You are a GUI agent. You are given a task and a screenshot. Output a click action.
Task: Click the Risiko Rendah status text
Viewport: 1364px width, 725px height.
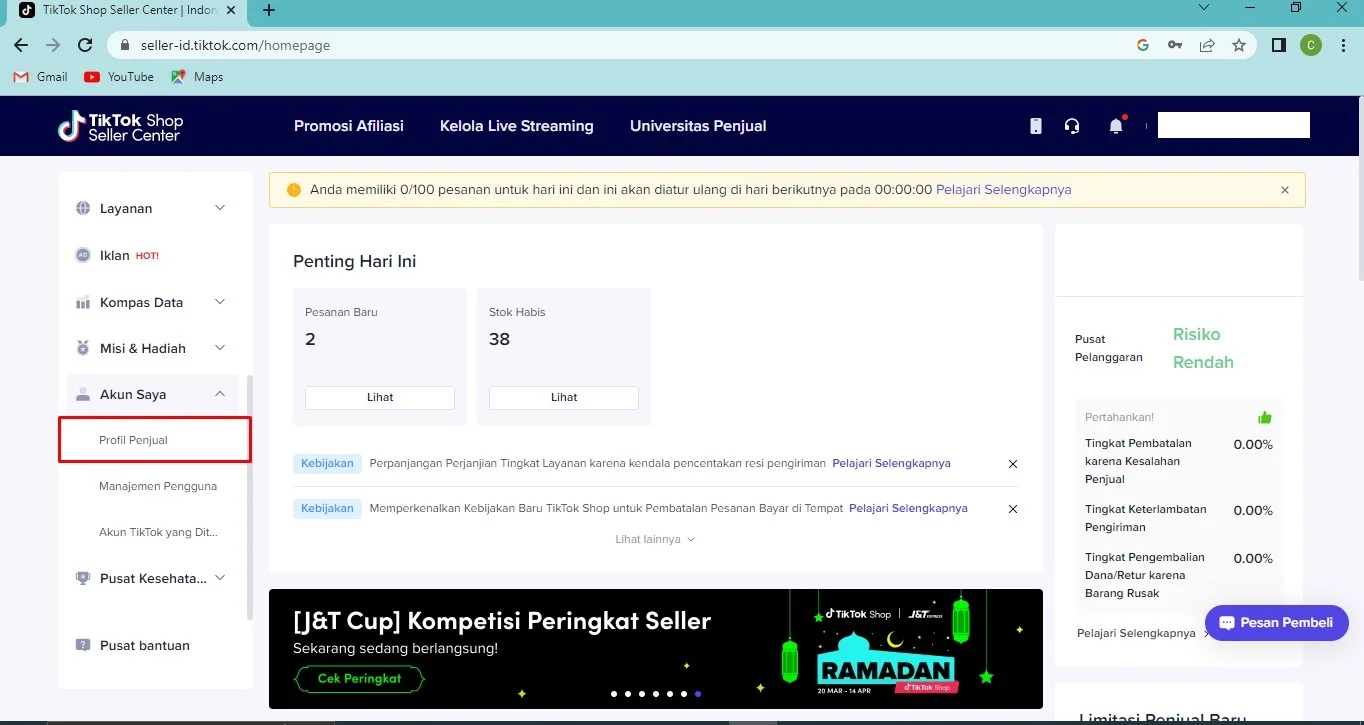pos(1203,348)
